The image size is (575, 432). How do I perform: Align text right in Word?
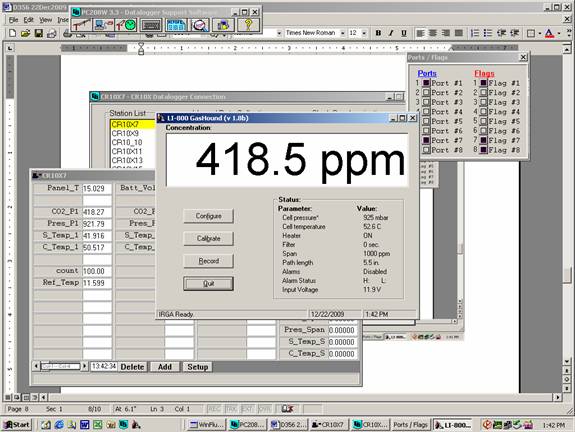tap(446, 33)
